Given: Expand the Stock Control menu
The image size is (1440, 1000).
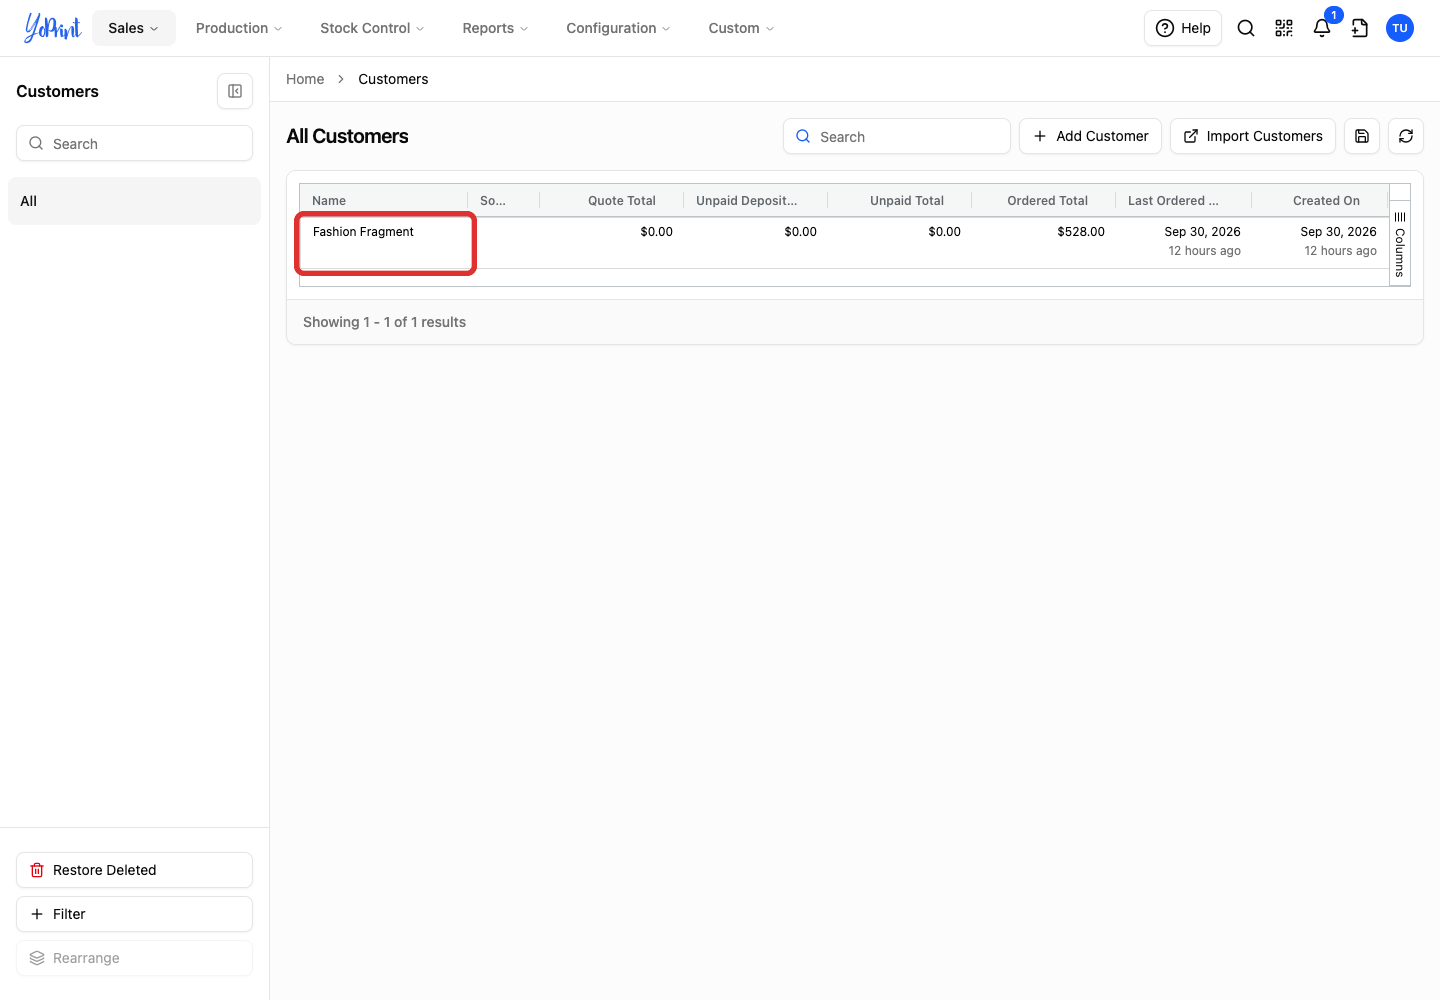Looking at the screenshot, I should coord(372,28).
